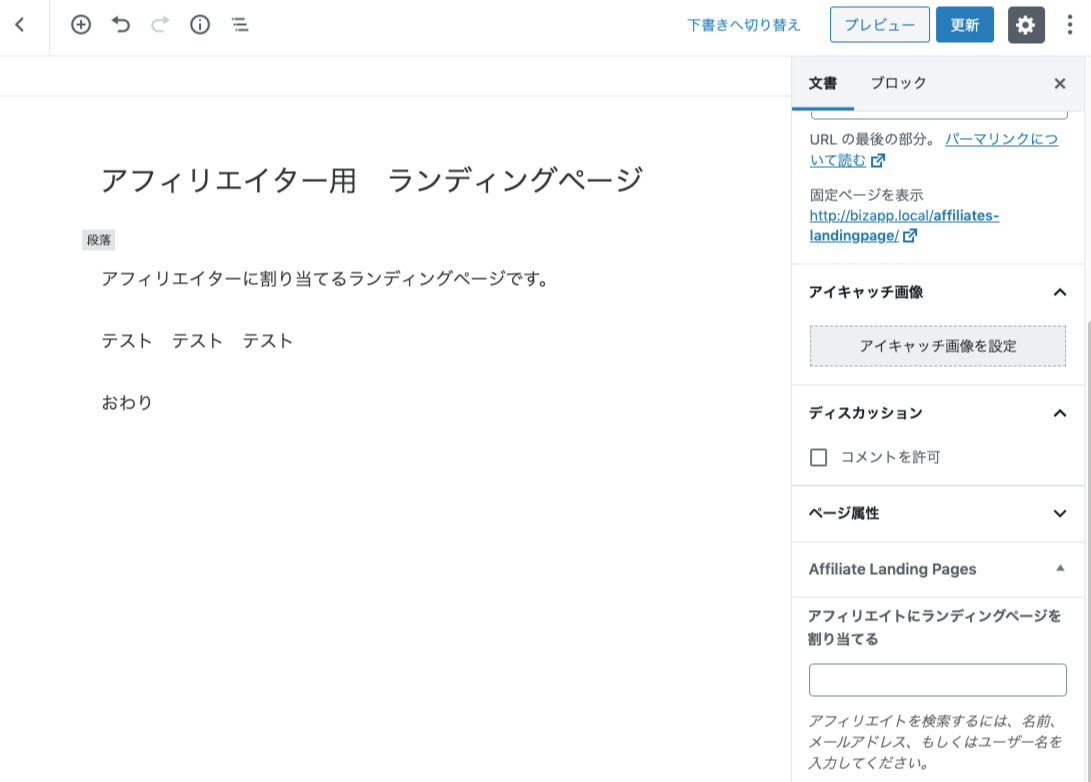Screen dimensions: 1091x782
Task: Close the settings sidebar panel
Action: click(x=1060, y=83)
